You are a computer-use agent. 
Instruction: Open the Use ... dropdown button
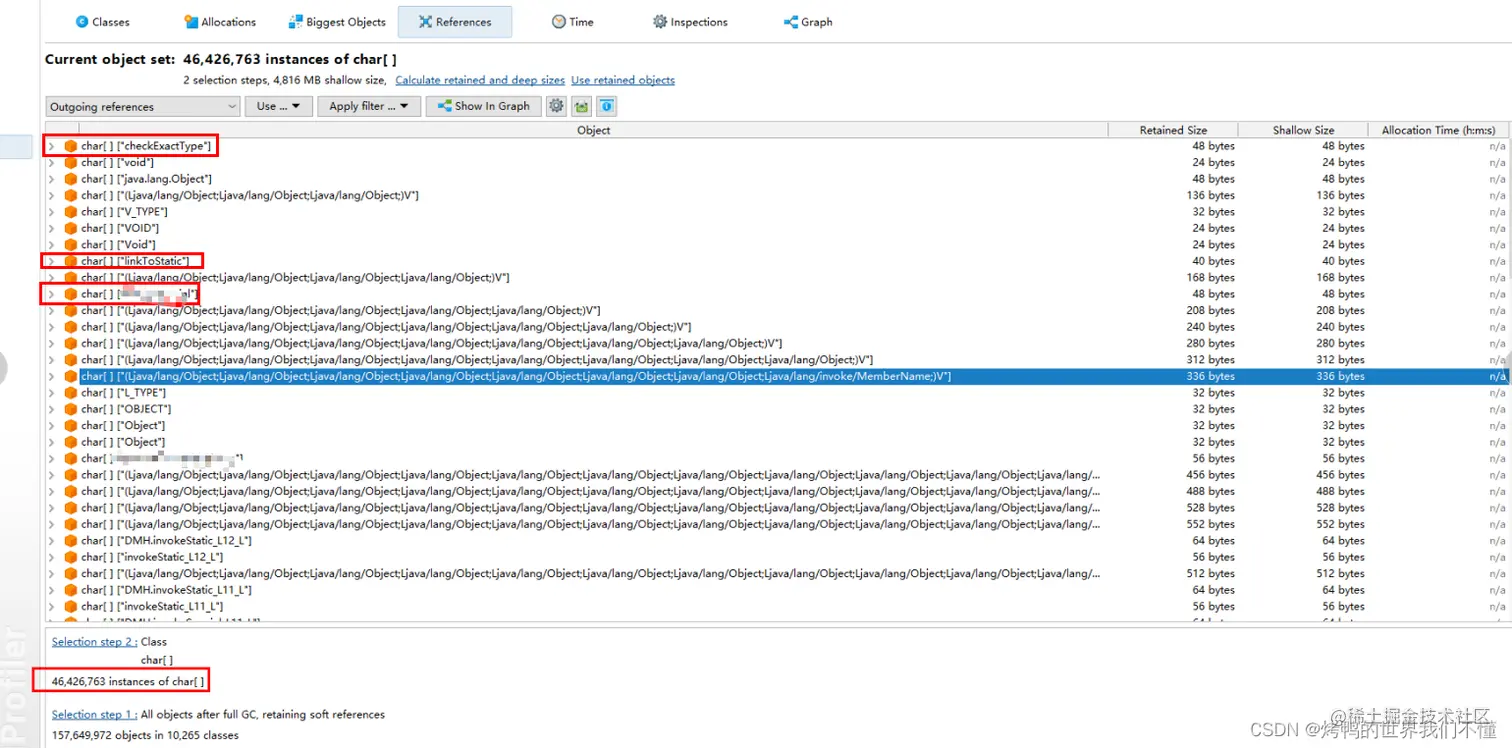click(279, 106)
